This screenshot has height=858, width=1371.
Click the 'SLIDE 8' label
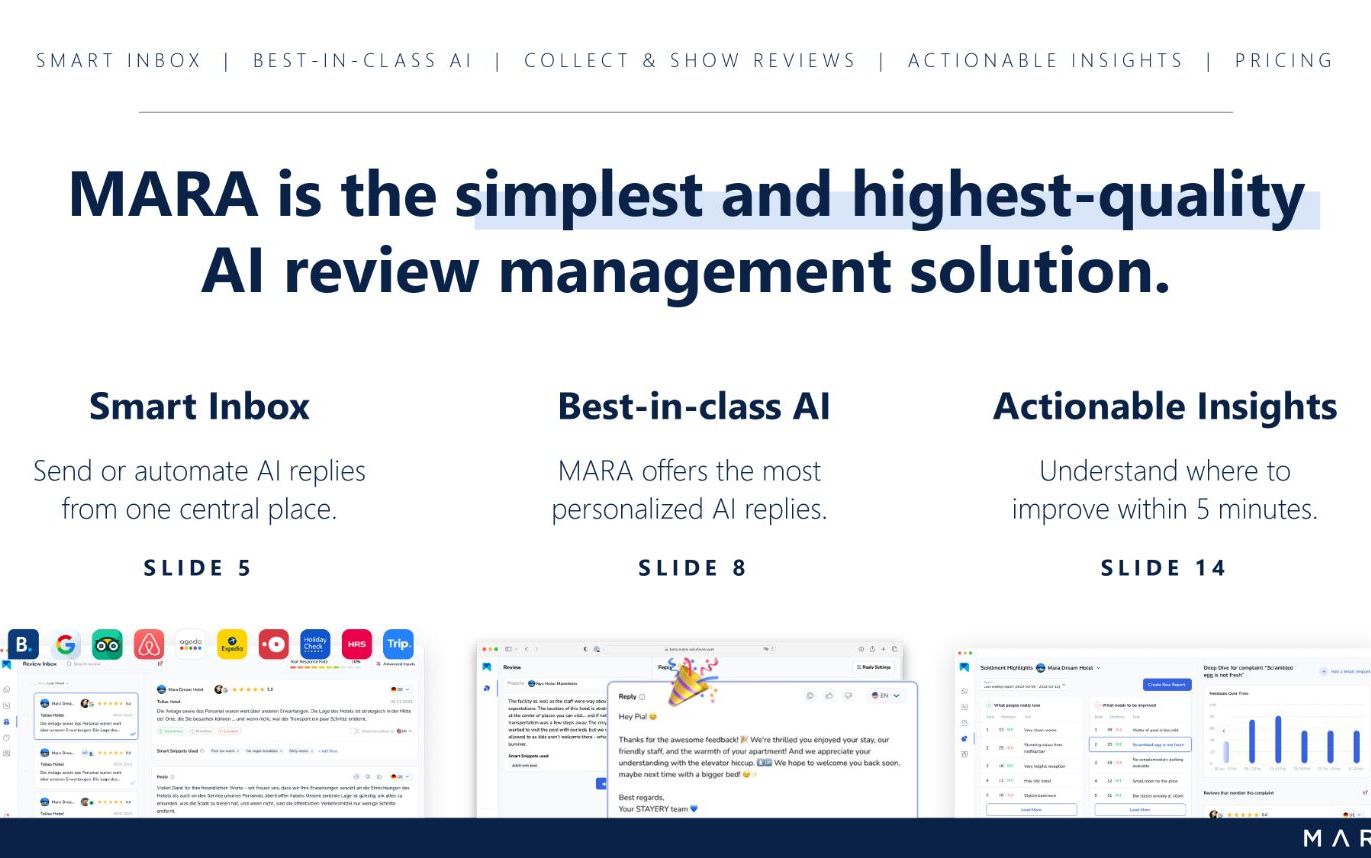pyautogui.click(x=693, y=568)
